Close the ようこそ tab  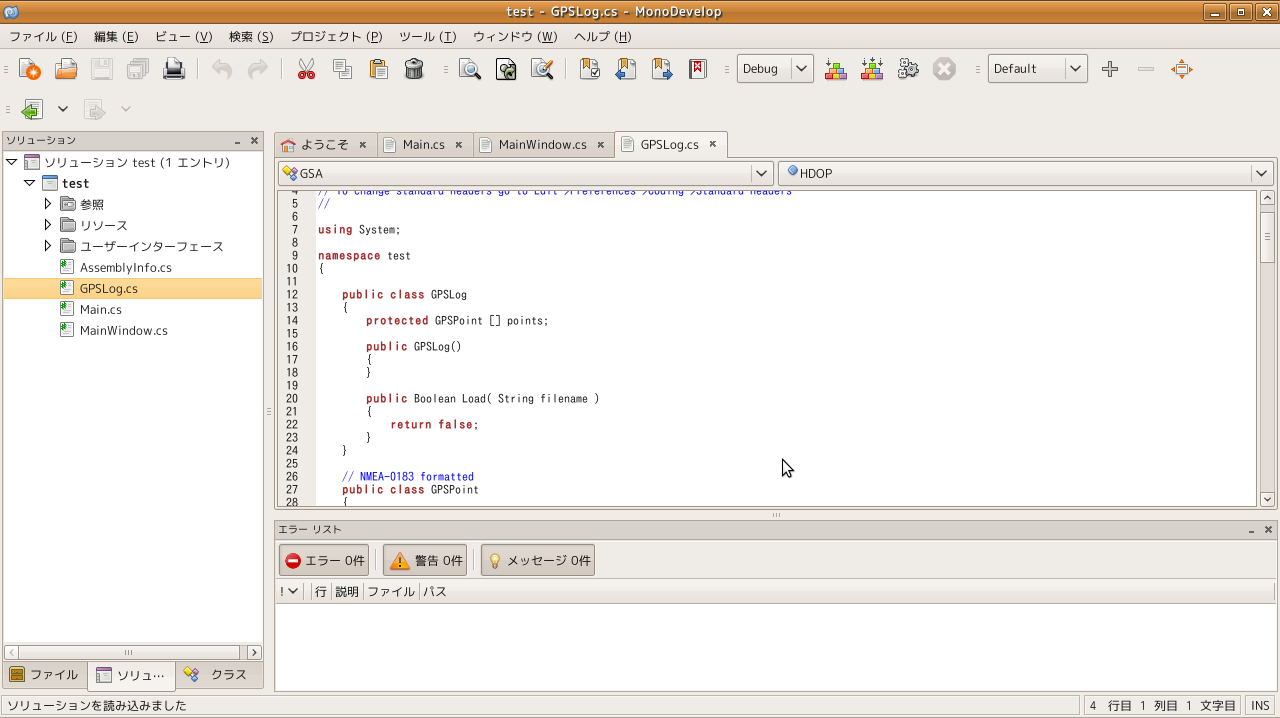(363, 145)
